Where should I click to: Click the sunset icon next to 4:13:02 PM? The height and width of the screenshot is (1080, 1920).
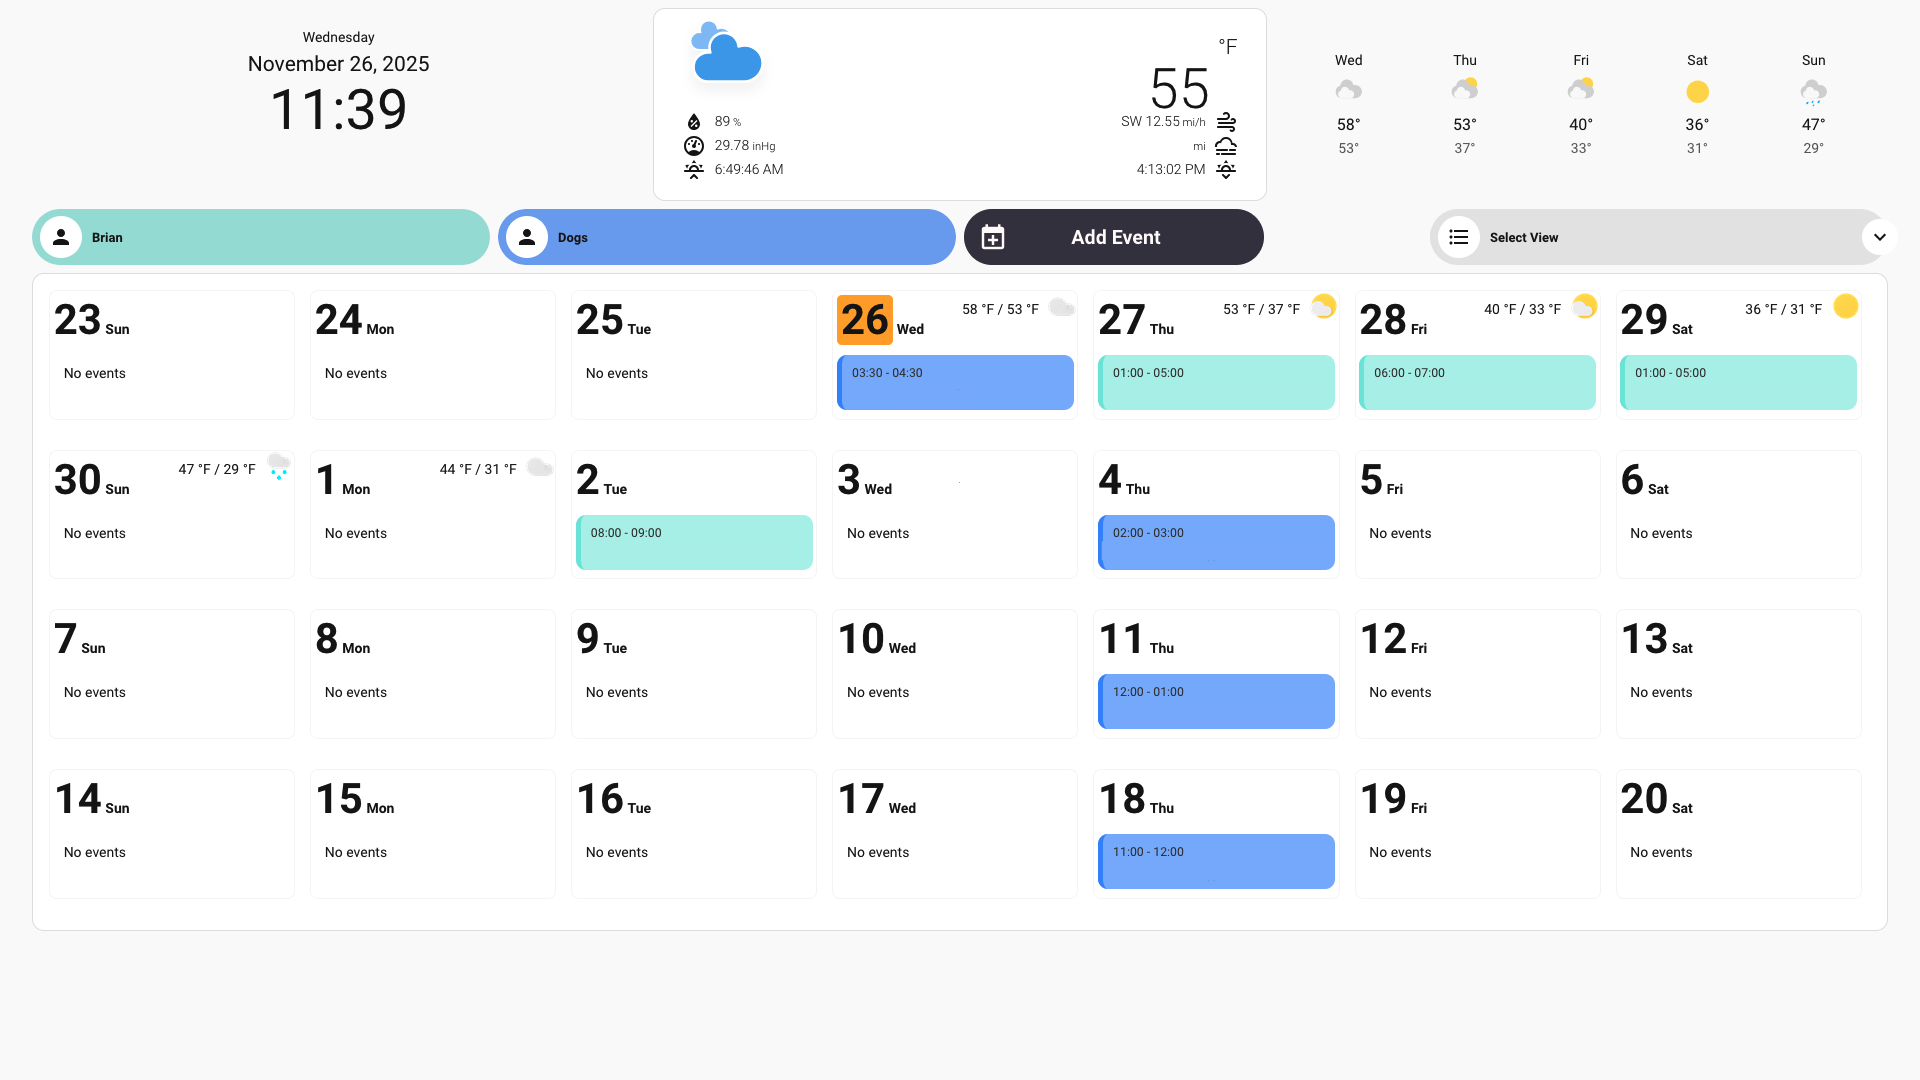point(1226,169)
